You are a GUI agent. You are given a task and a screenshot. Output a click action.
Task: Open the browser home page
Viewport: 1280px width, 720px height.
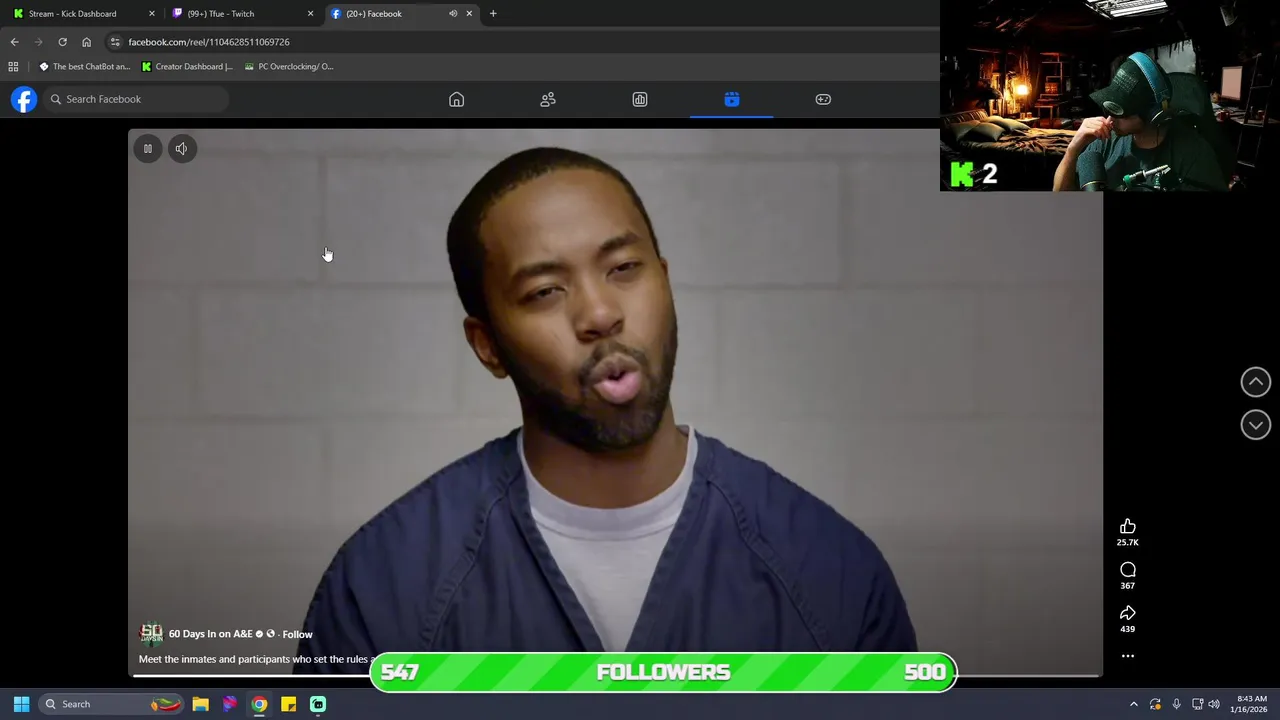pos(86,42)
